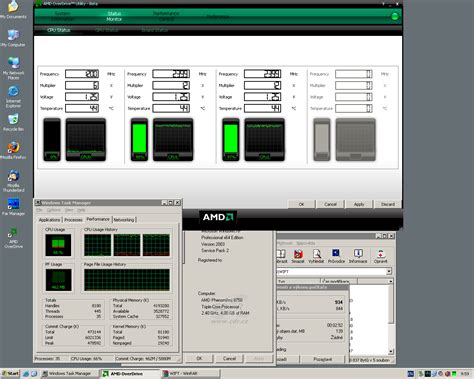Open WinRAR Průvodce (wizard) toolbar icon
Viewport: 474px width, 379px height.
click(336, 256)
